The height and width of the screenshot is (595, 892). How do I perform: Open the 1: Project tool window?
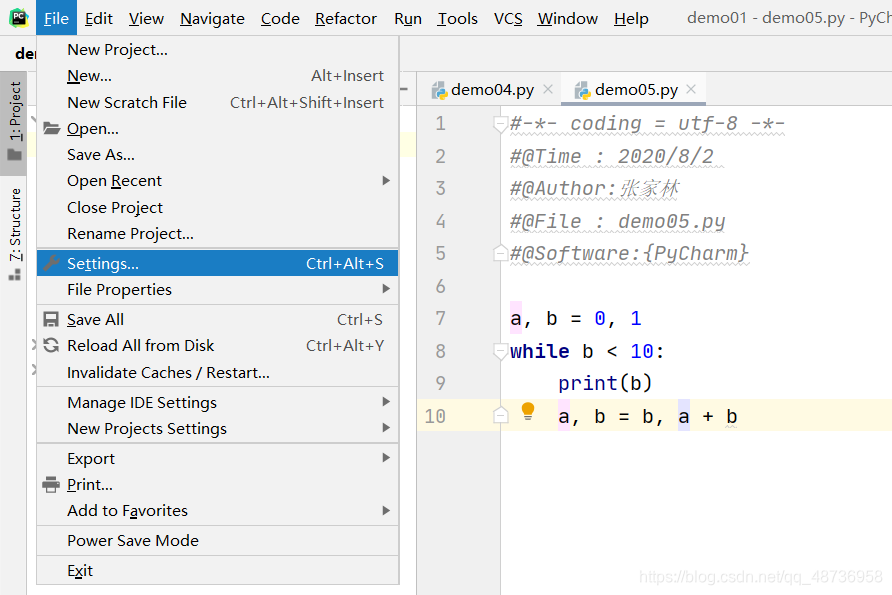[x=15, y=121]
